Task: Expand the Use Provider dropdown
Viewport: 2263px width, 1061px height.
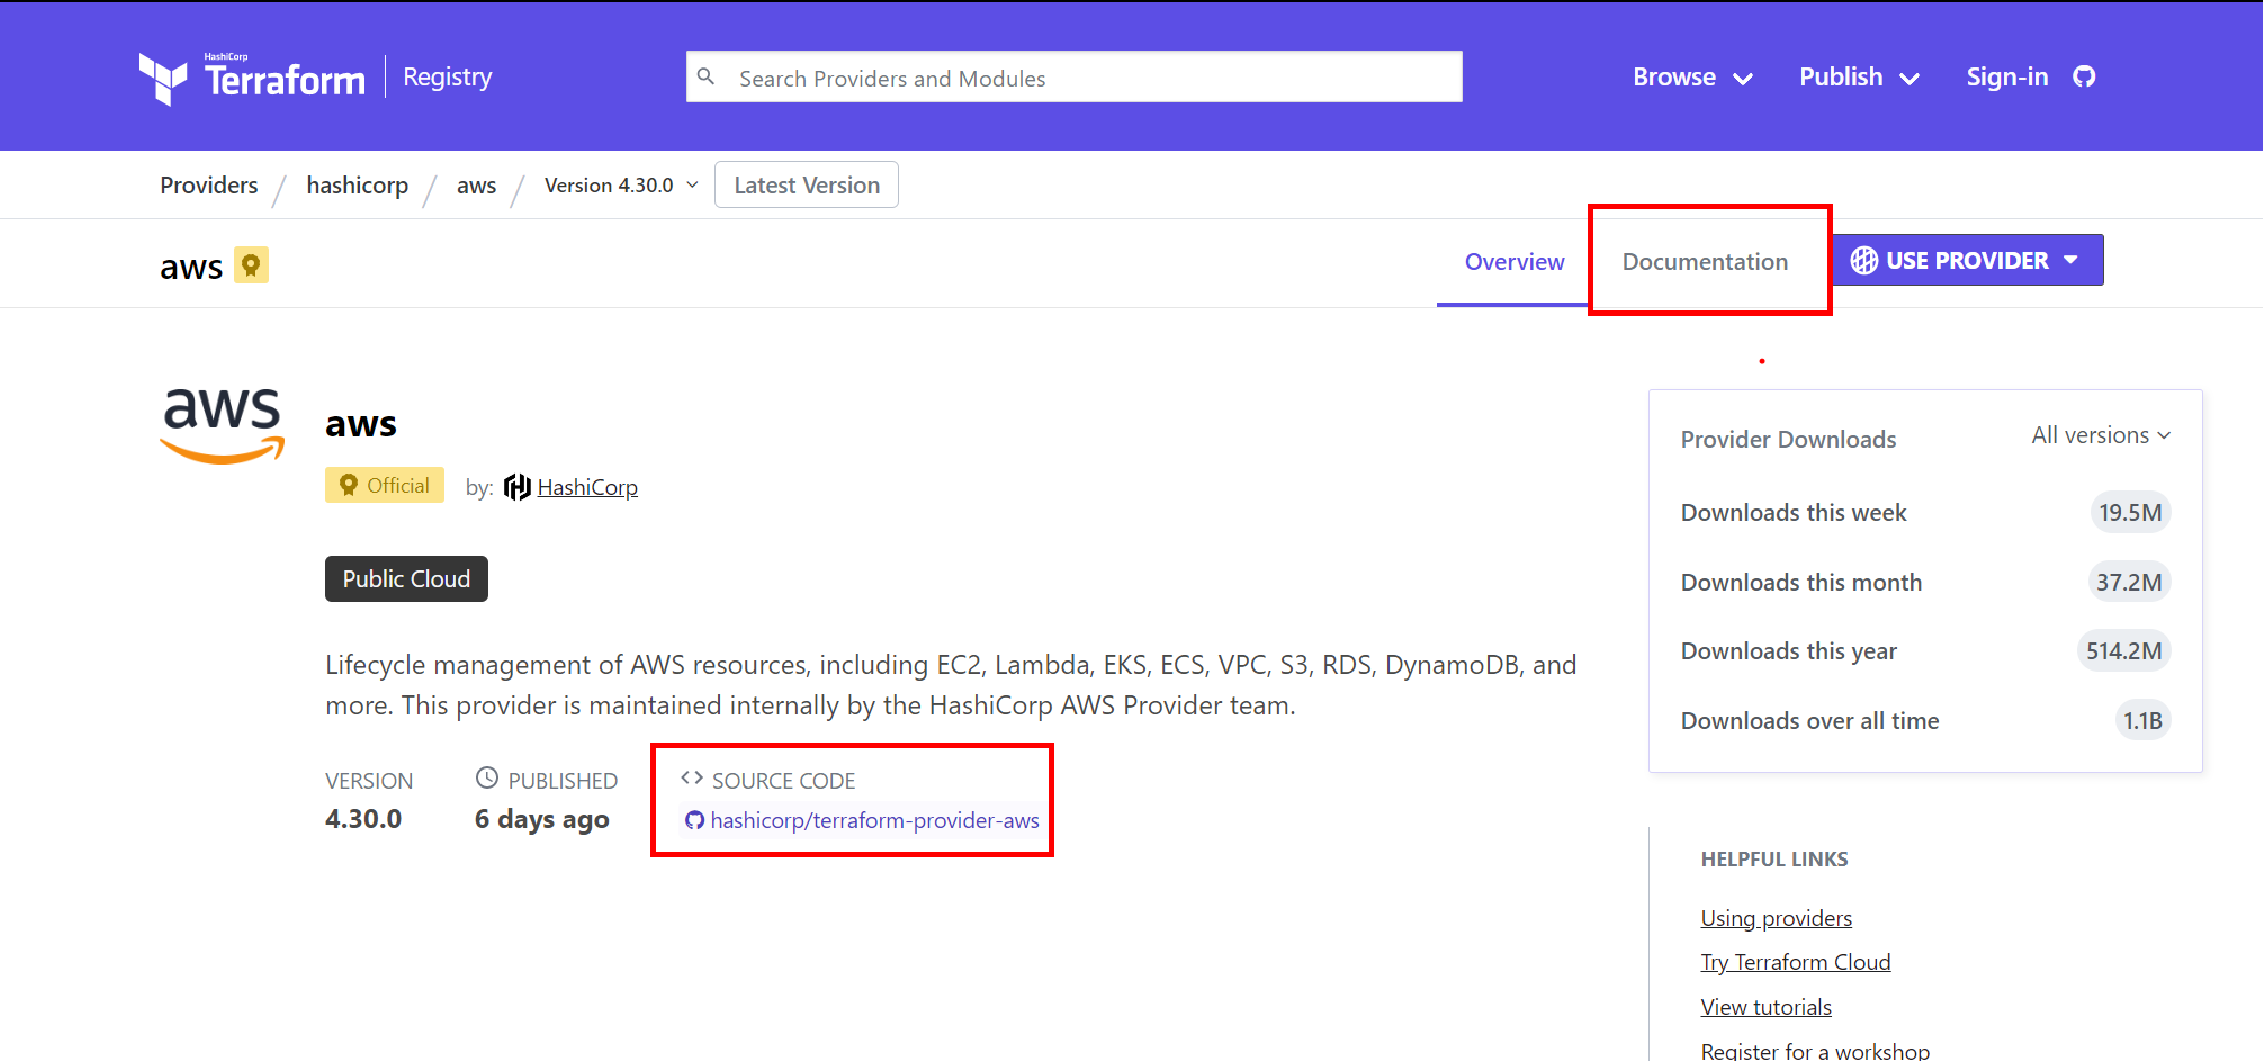Action: [1968, 260]
